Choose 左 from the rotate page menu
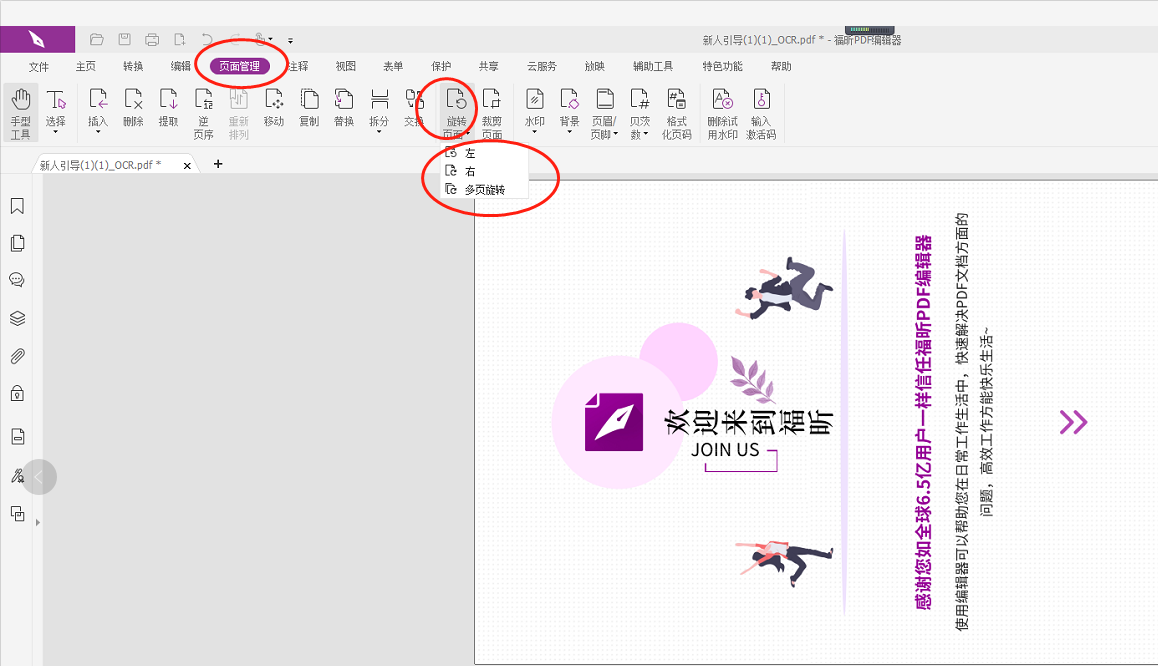Viewport: 1158px width, 666px height. tap(470, 153)
